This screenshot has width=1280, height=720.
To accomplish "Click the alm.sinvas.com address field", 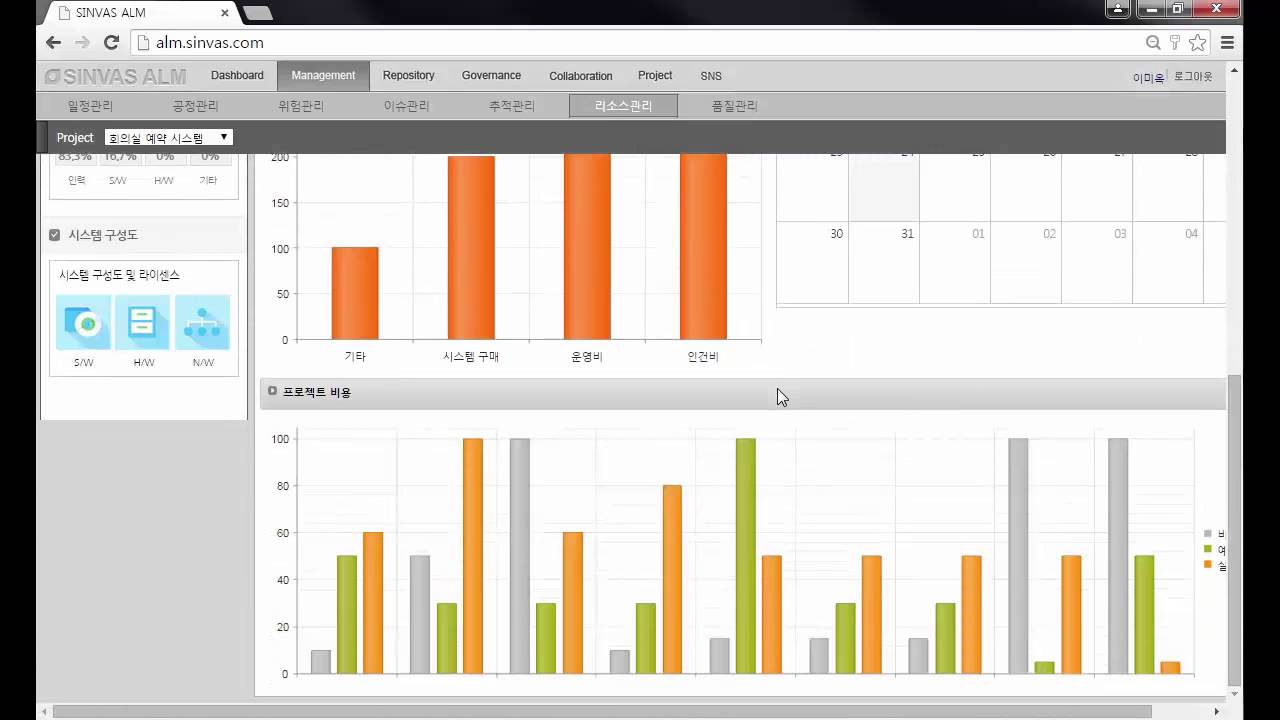I will coord(640,42).
